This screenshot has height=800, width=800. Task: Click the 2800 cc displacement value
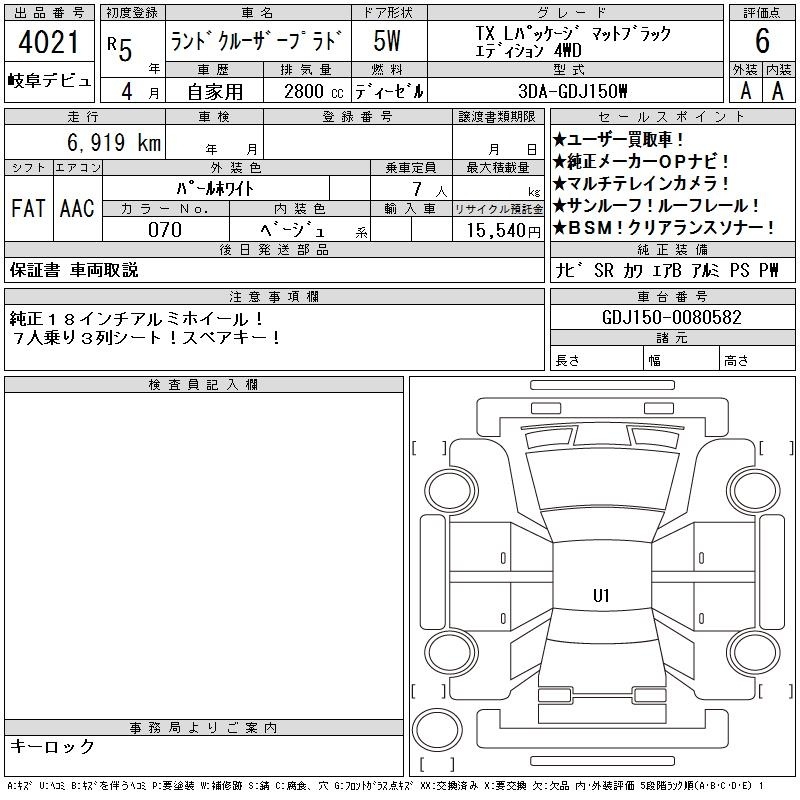click(x=305, y=91)
